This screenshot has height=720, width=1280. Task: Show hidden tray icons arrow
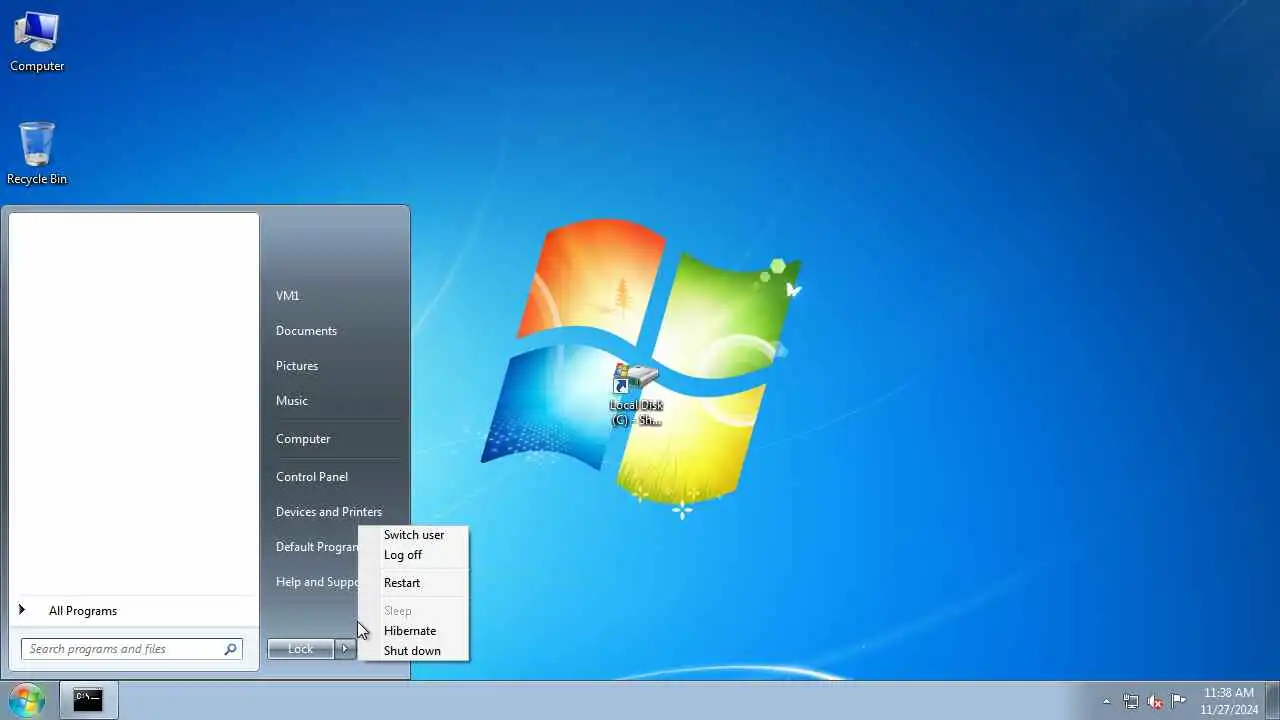(1106, 701)
